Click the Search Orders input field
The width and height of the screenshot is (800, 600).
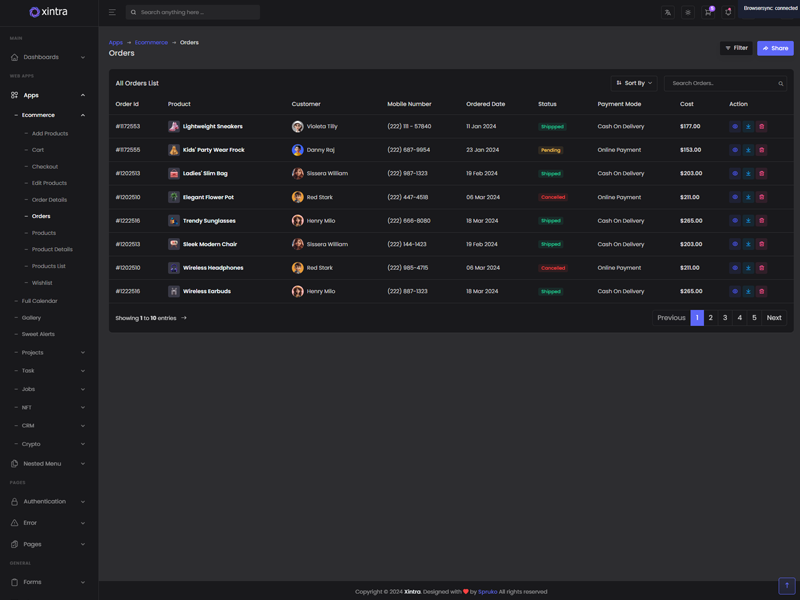[x=722, y=83]
